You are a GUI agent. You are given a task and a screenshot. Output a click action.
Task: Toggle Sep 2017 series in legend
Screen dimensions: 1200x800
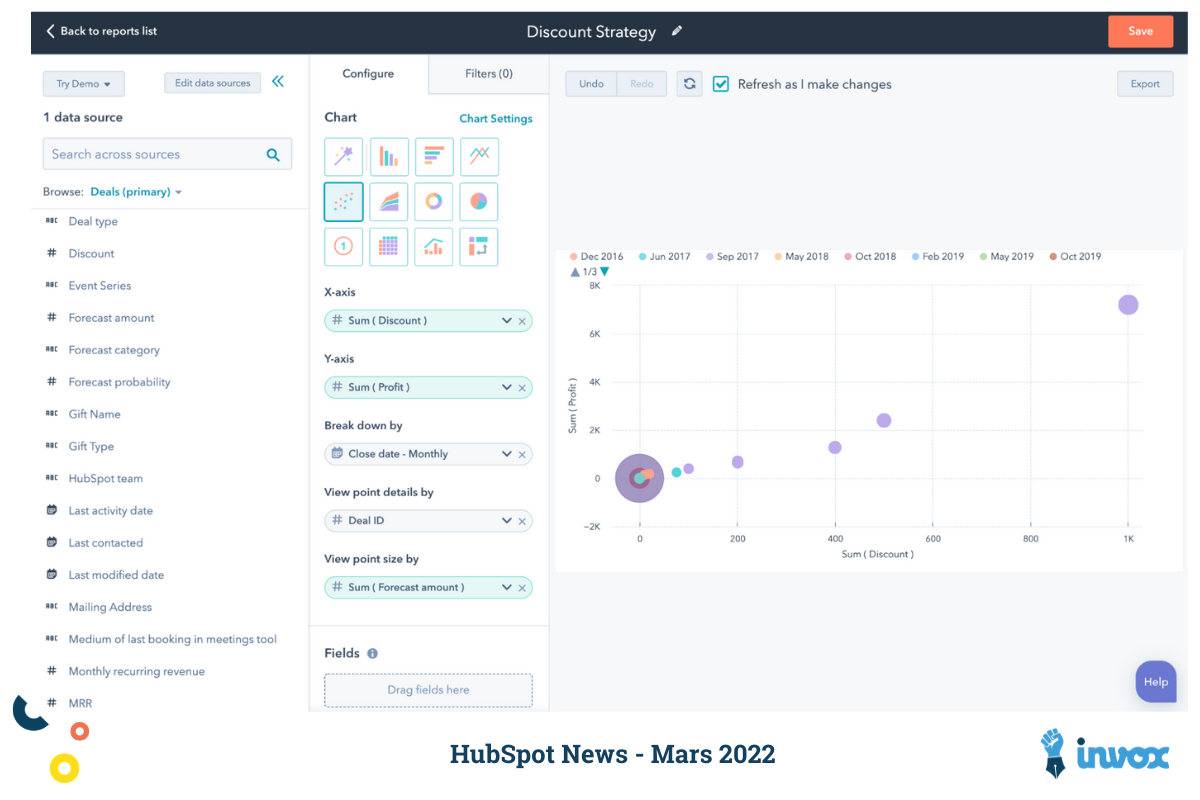733,257
